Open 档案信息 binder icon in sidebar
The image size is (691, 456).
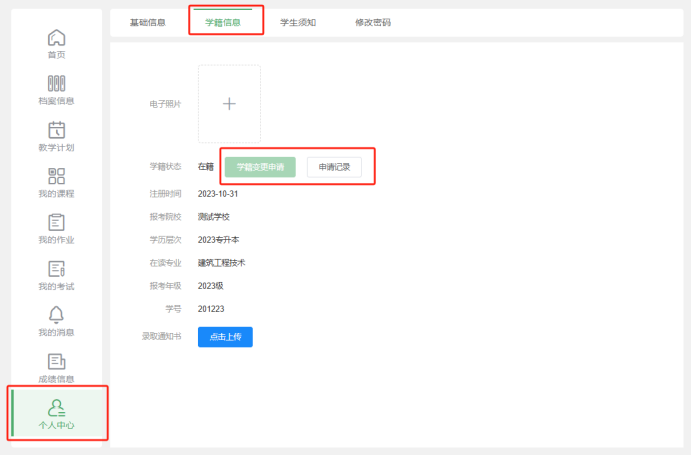(56, 83)
